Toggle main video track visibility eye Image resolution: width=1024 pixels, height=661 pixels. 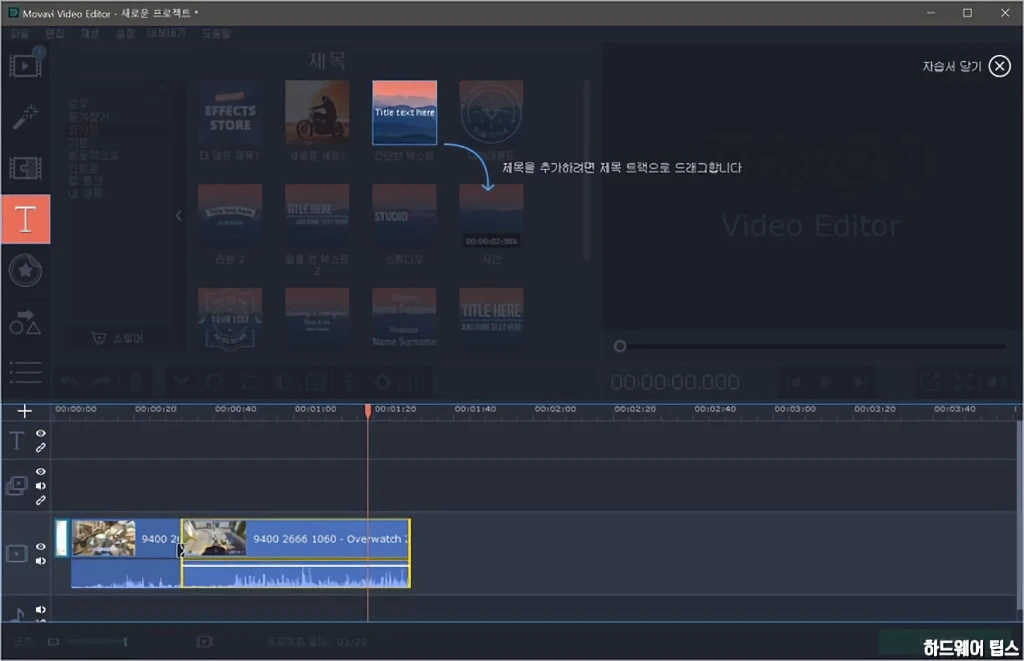click(40, 547)
